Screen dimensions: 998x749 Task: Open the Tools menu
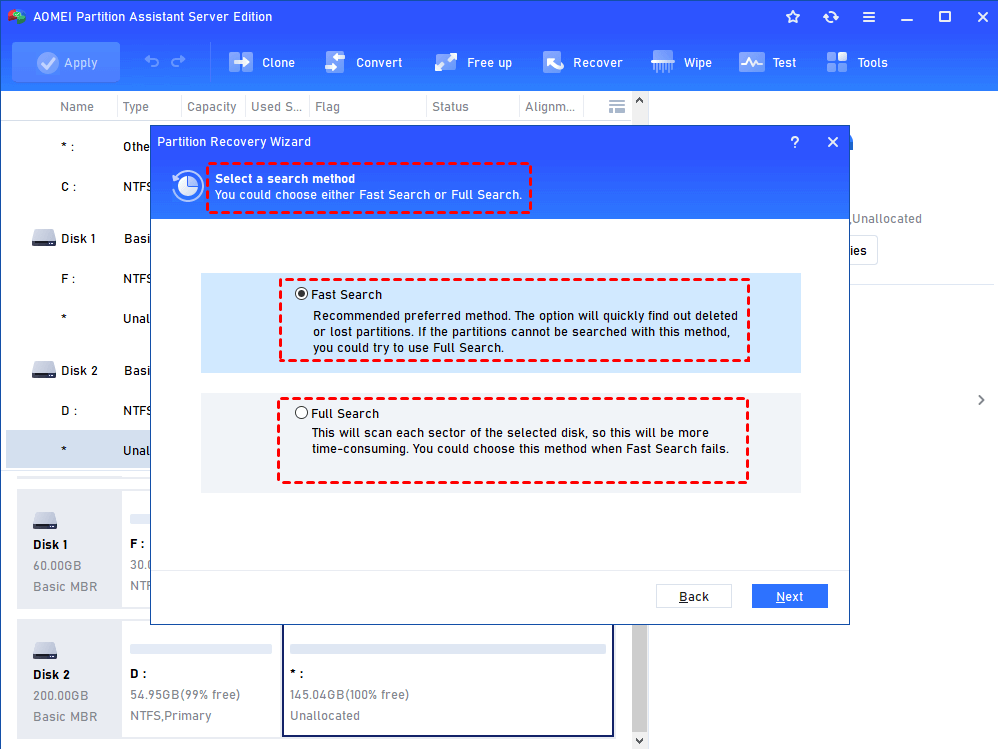[x=857, y=62]
